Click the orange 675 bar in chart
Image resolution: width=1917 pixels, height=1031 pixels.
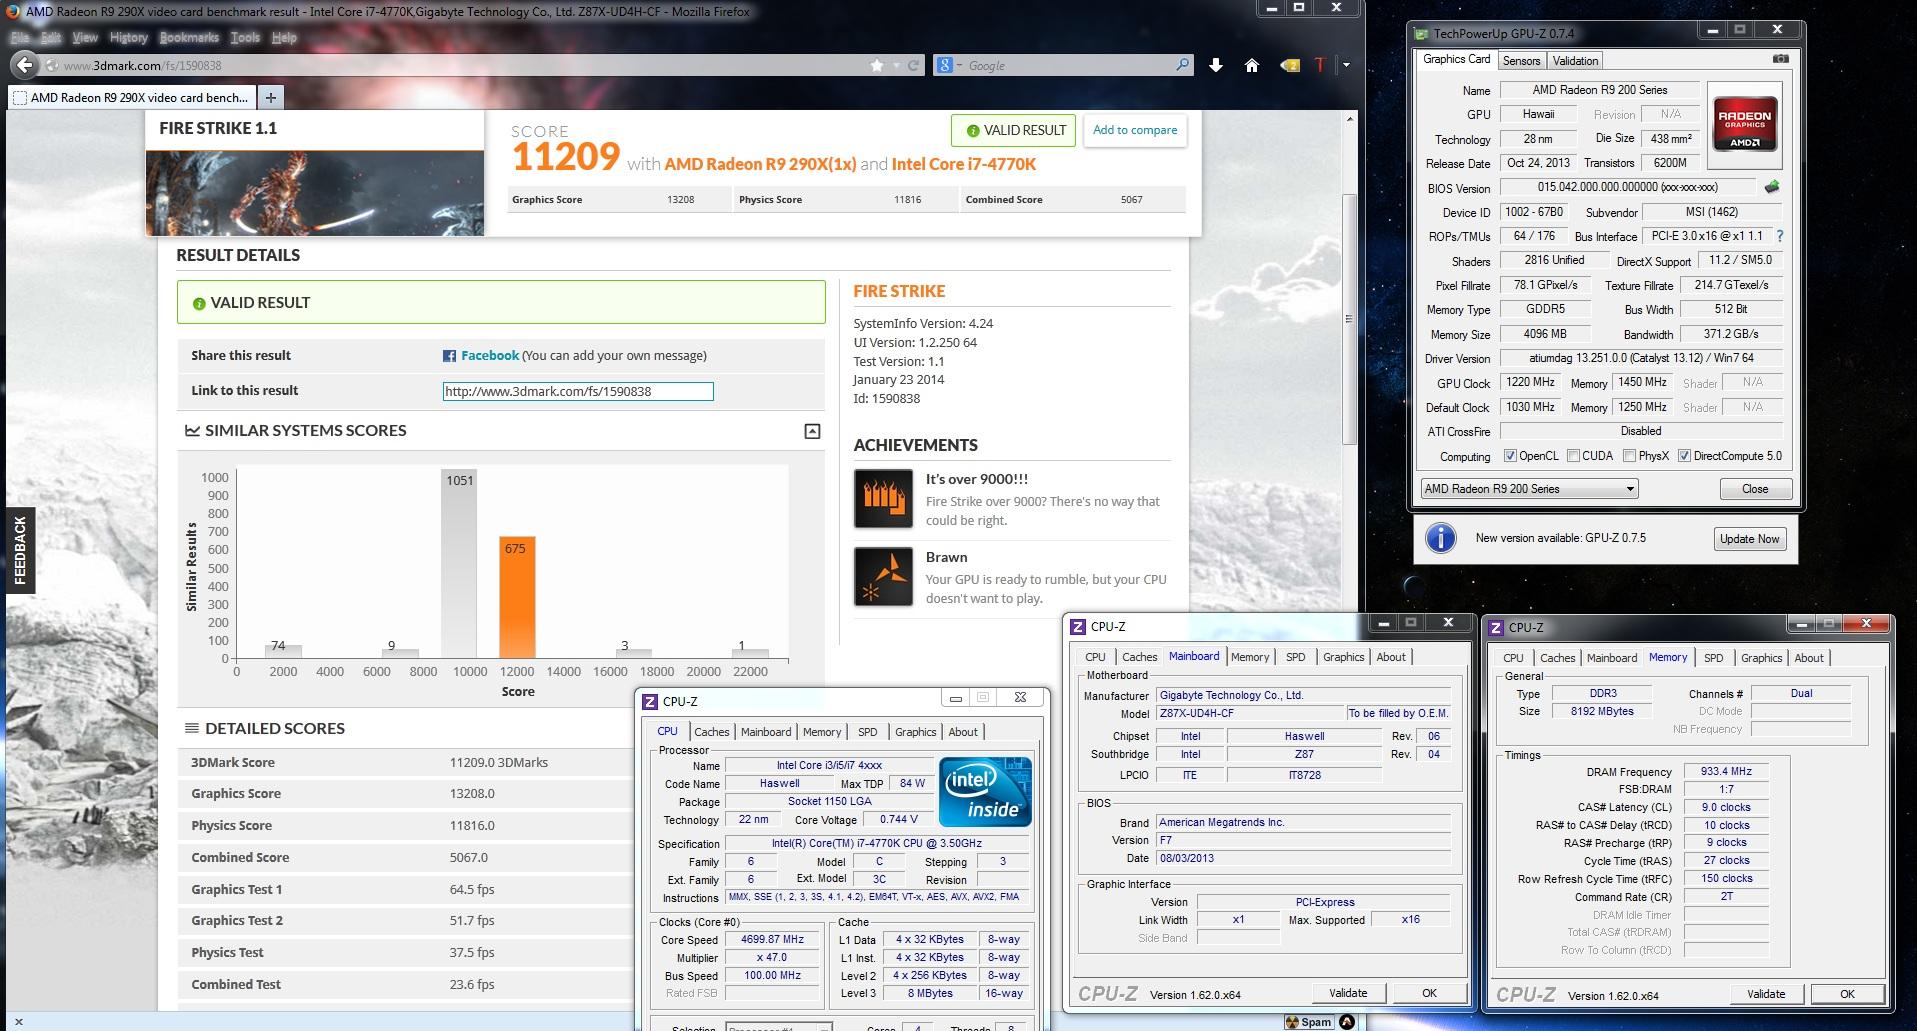pyautogui.click(x=517, y=597)
